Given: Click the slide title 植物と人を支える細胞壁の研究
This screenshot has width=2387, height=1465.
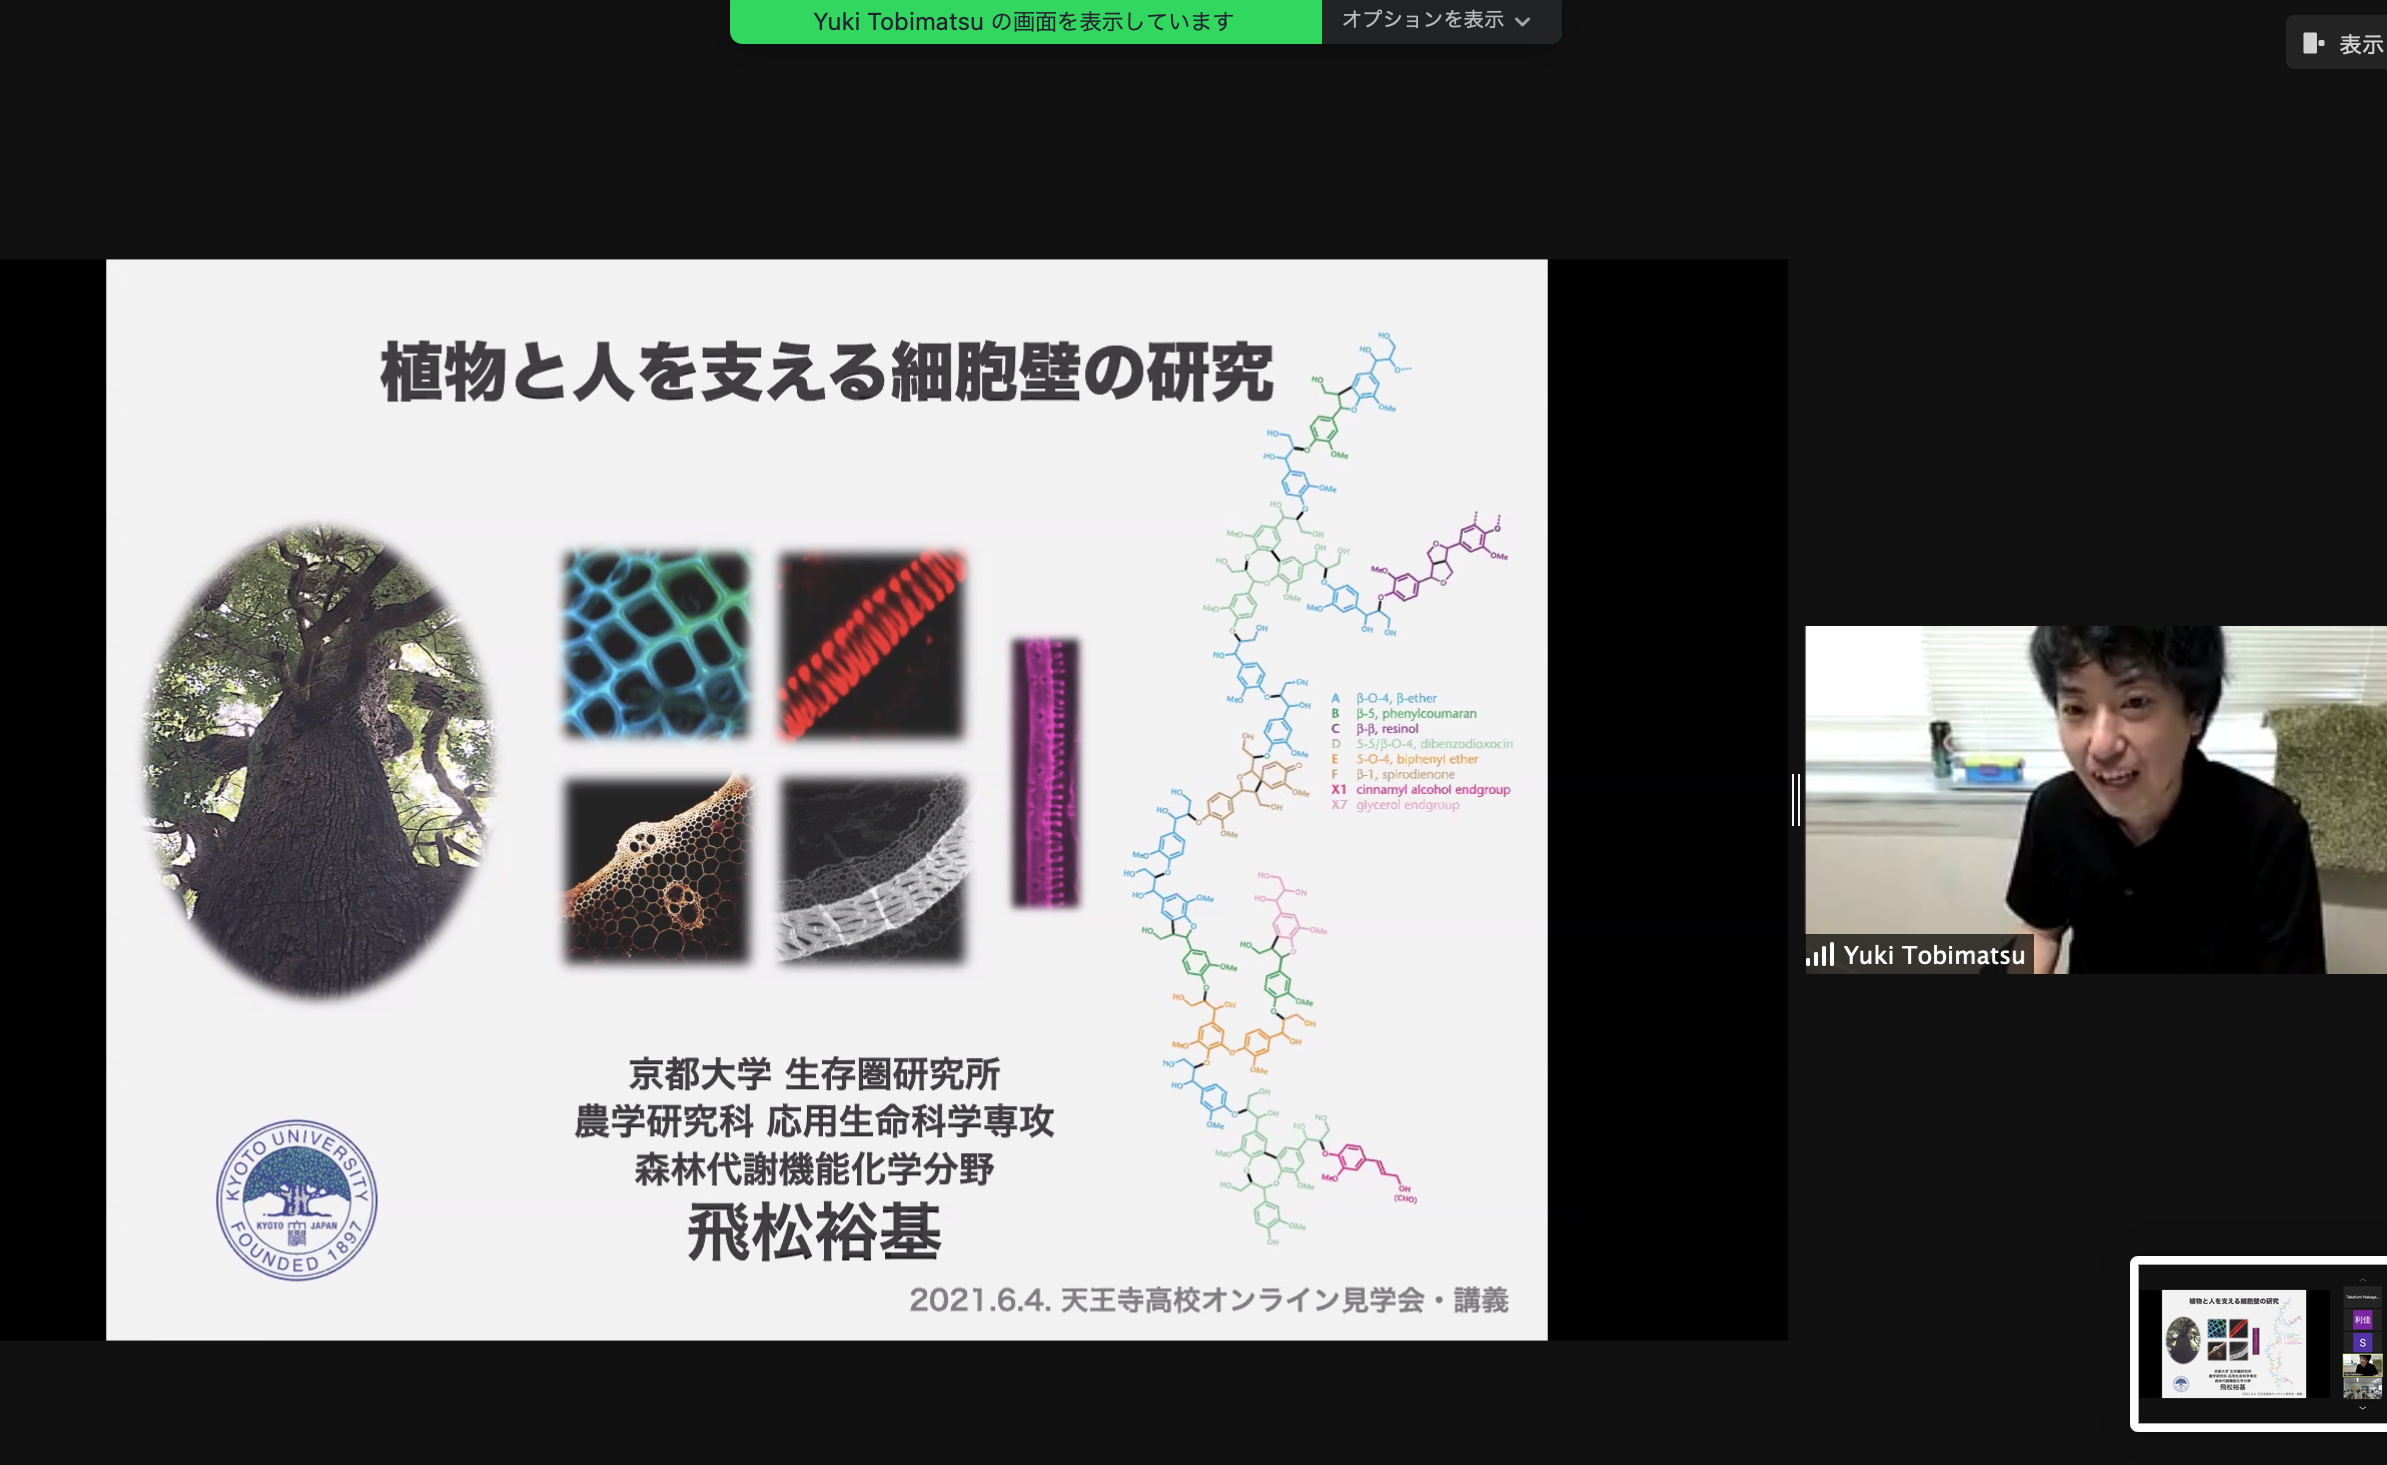Looking at the screenshot, I should pyautogui.click(x=826, y=372).
